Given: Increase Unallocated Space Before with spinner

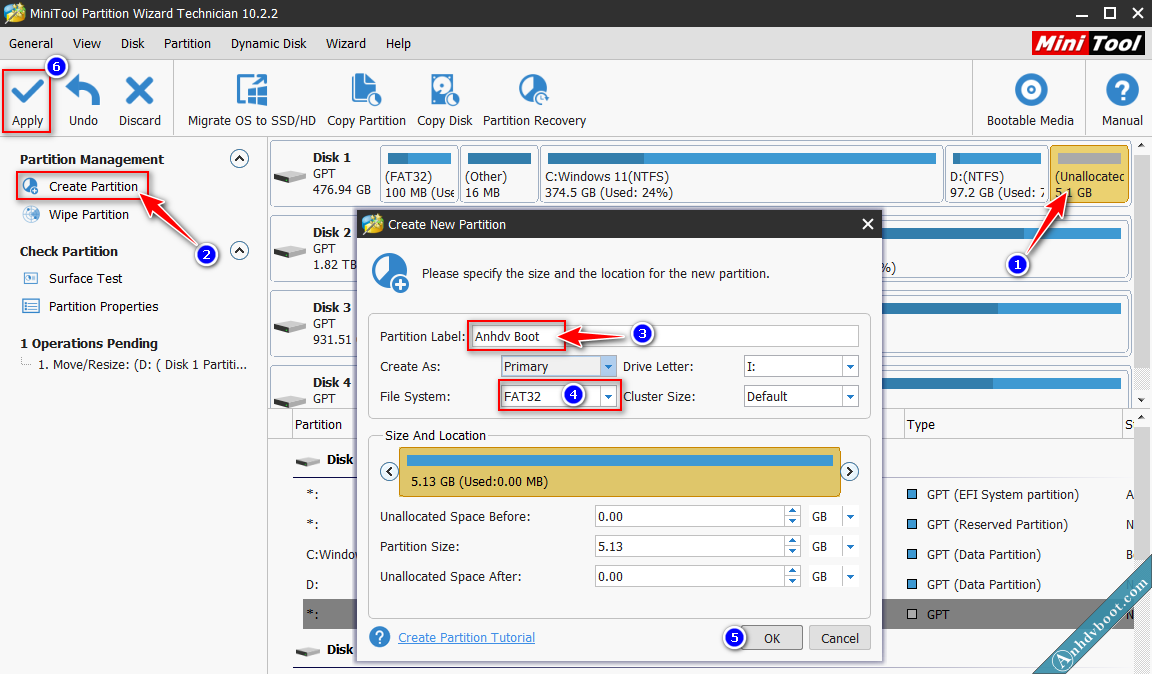Looking at the screenshot, I should tap(792, 512).
